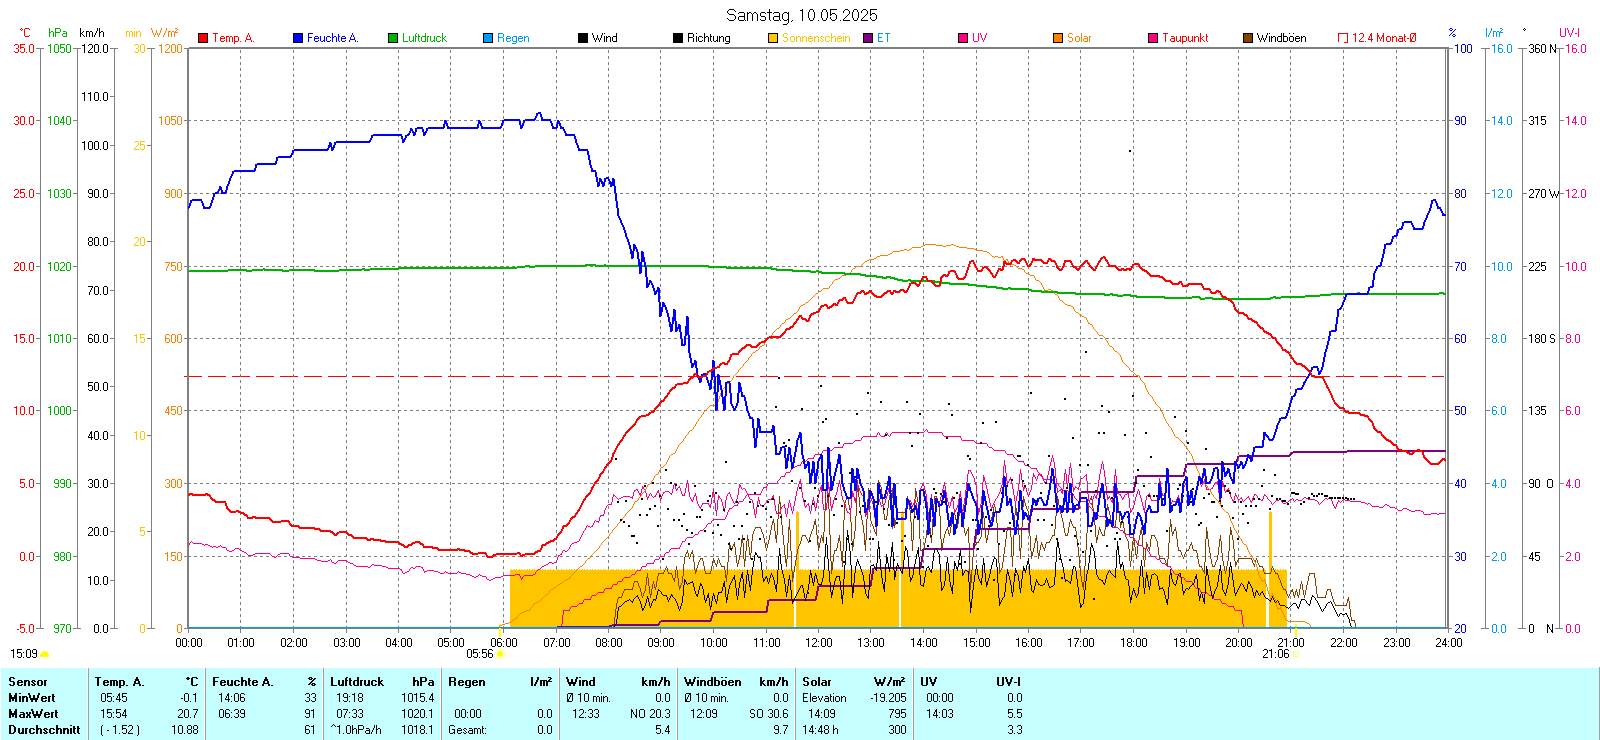Click the Taupunkt legend label
The height and width of the screenshot is (740, 1600).
1185,38
